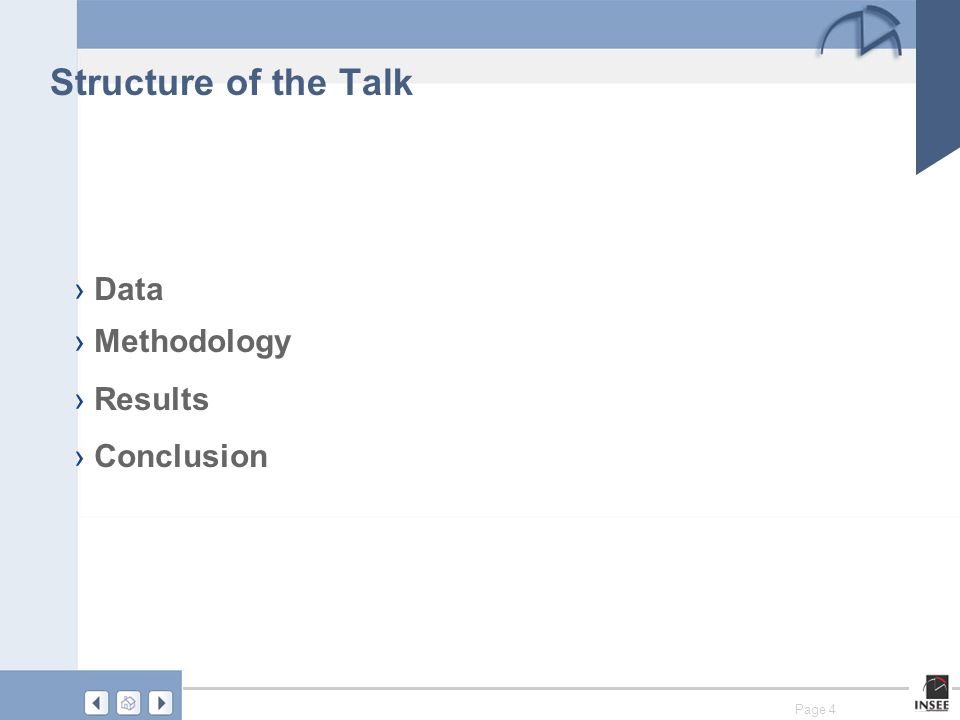Screen dimensions: 960x720
Task: Advance to next slide with right arrow
Action: pos(160,702)
